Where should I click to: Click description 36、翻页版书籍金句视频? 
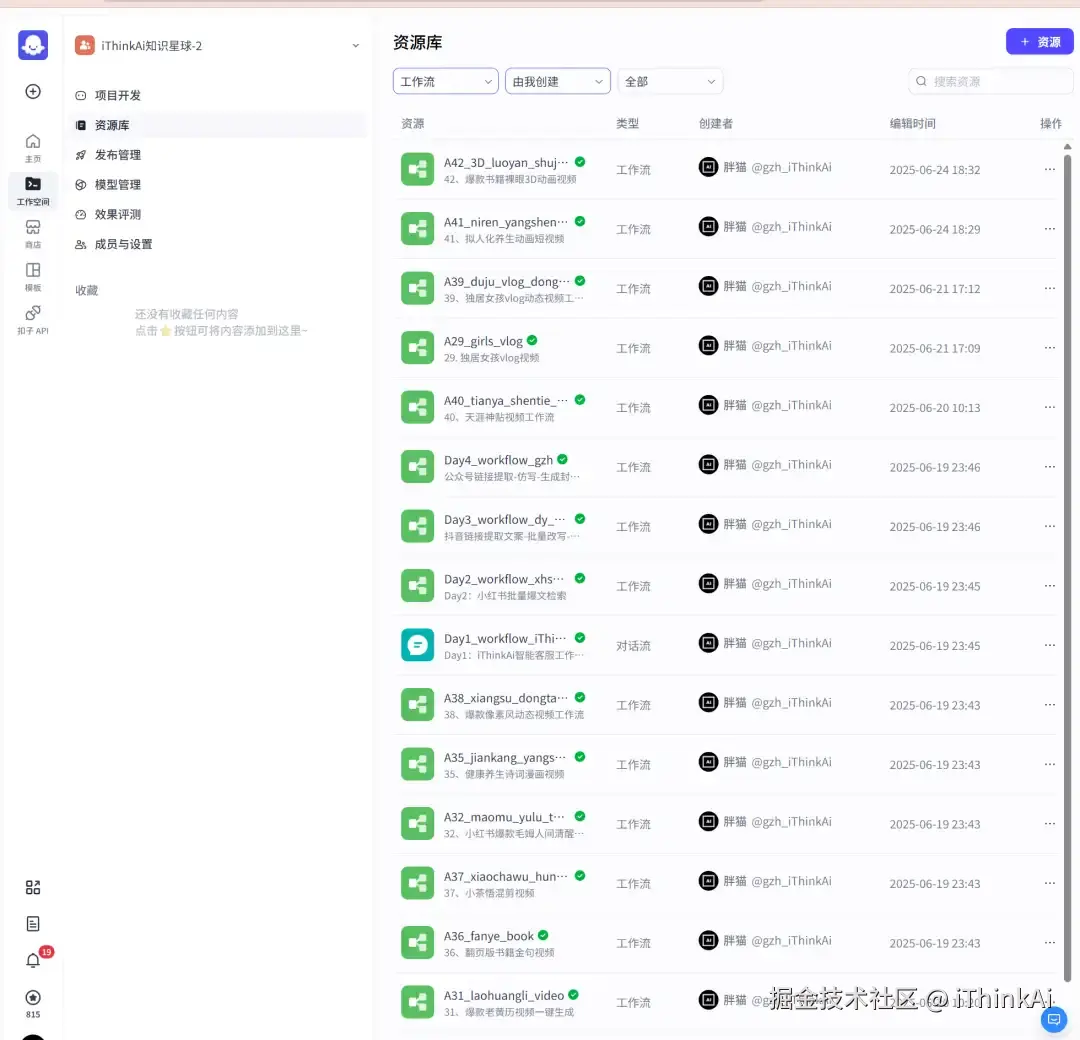(499, 953)
